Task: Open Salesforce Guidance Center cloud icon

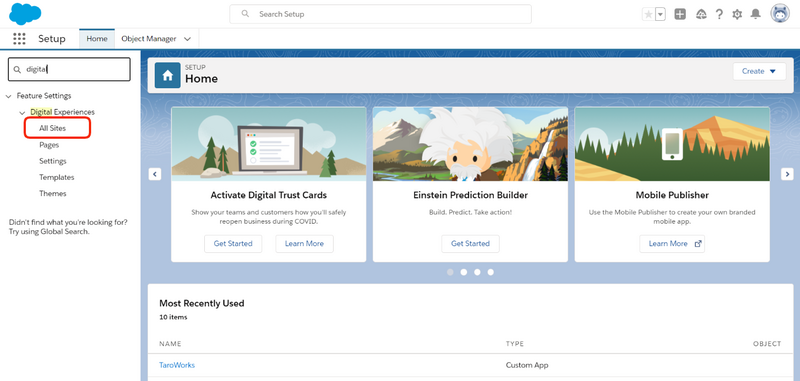Action: [702, 14]
